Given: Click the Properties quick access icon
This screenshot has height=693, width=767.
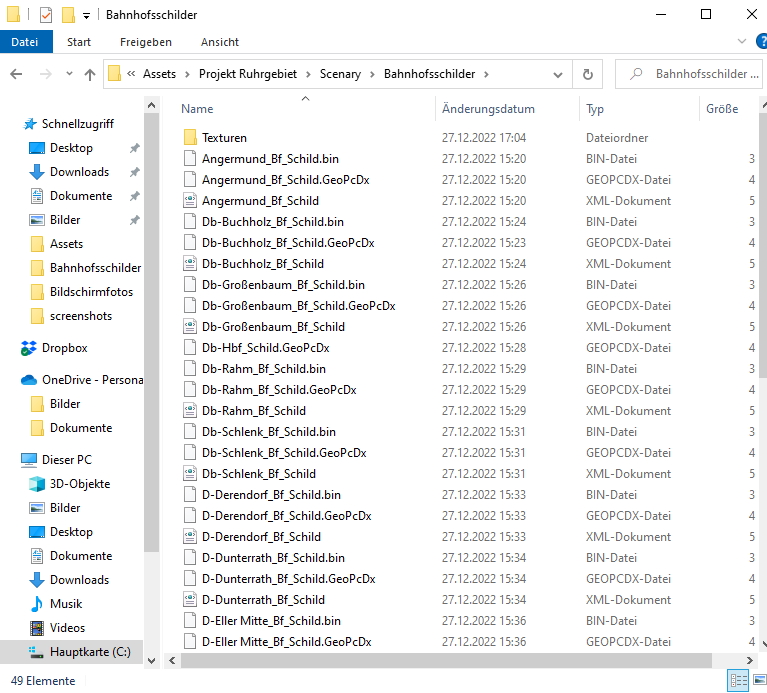Looking at the screenshot, I should (45, 15).
